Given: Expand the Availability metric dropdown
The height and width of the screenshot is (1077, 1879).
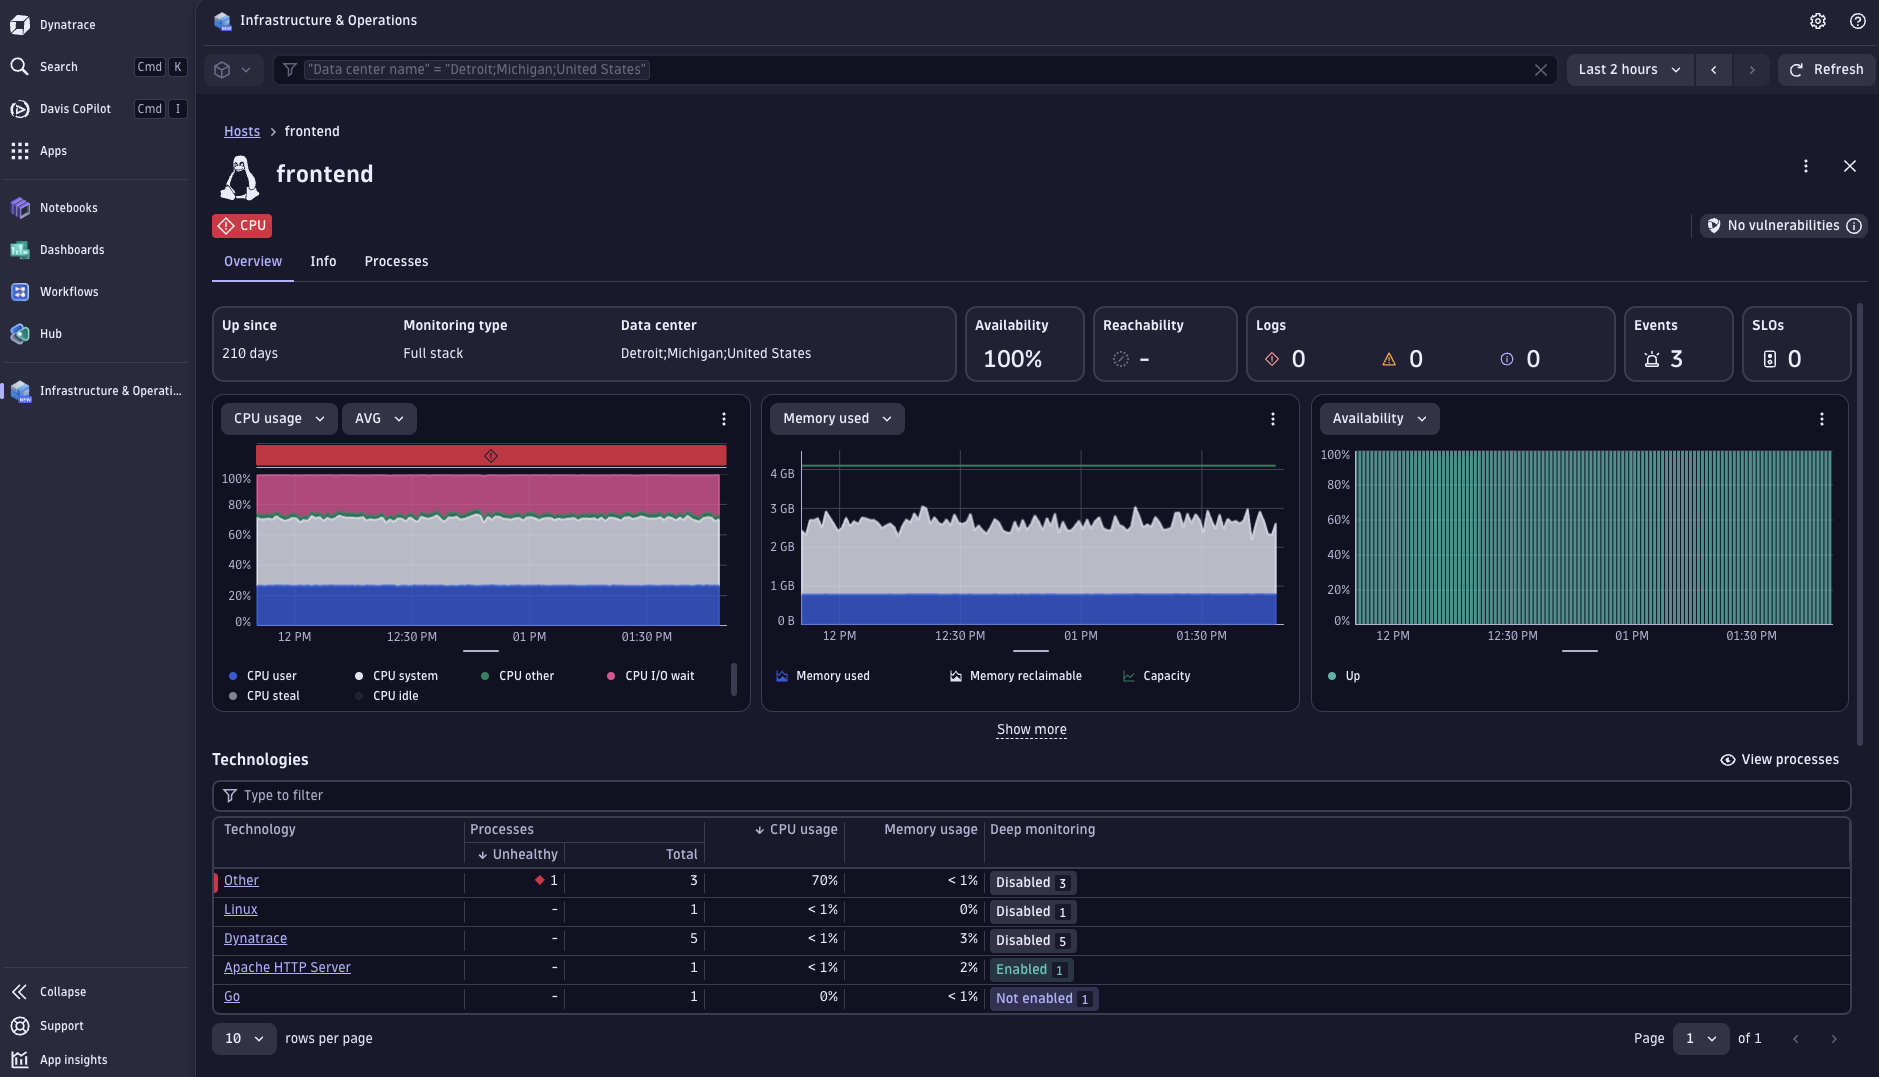Looking at the screenshot, I should (1379, 419).
